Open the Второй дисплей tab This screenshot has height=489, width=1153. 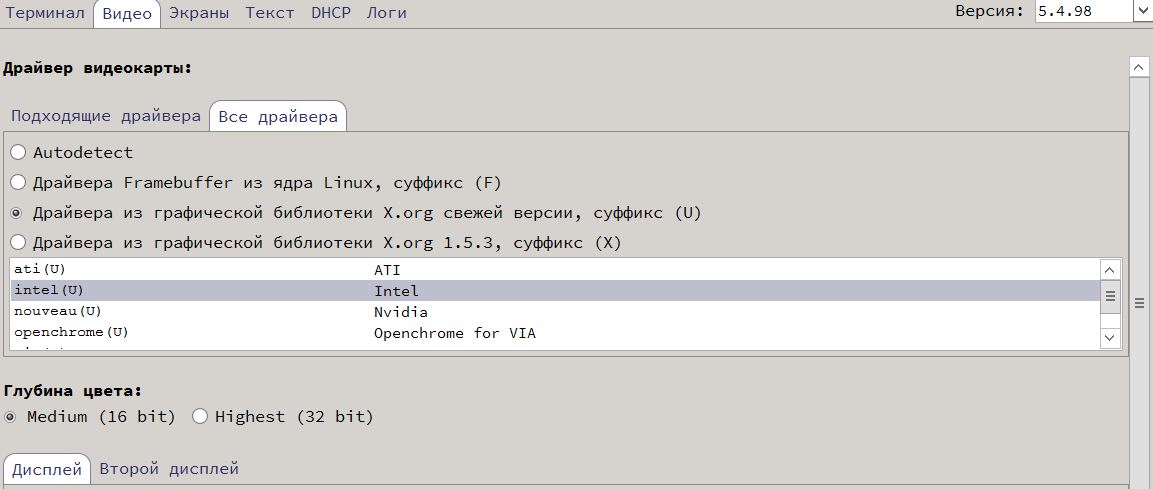click(169, 469)
